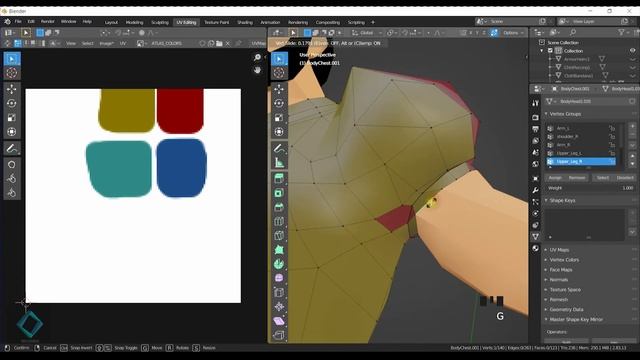The height and width of the screenshot is (360, 640).
Task: Click the Assign vertex group button
Action: coord(555,178)
